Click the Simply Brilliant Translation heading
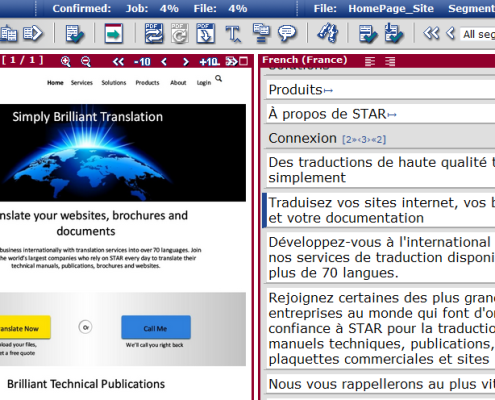This screenshot has width=495, height=400. [x=88, y=117]
